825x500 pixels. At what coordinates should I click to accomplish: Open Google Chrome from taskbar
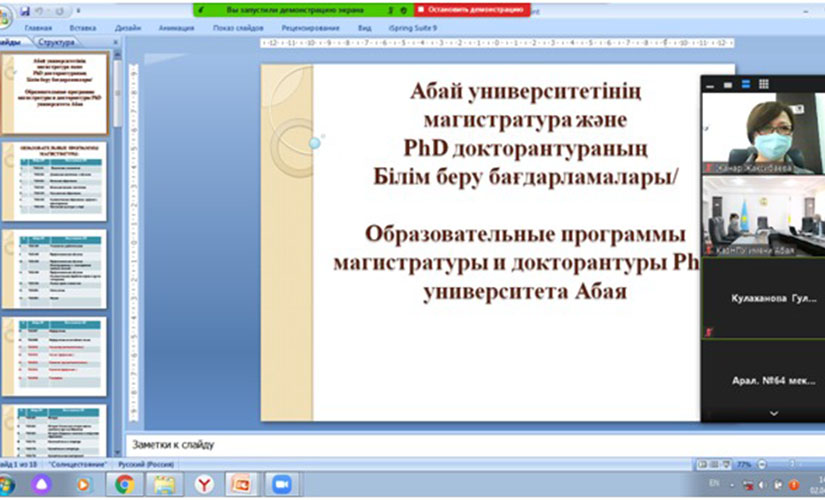[124, 484]
